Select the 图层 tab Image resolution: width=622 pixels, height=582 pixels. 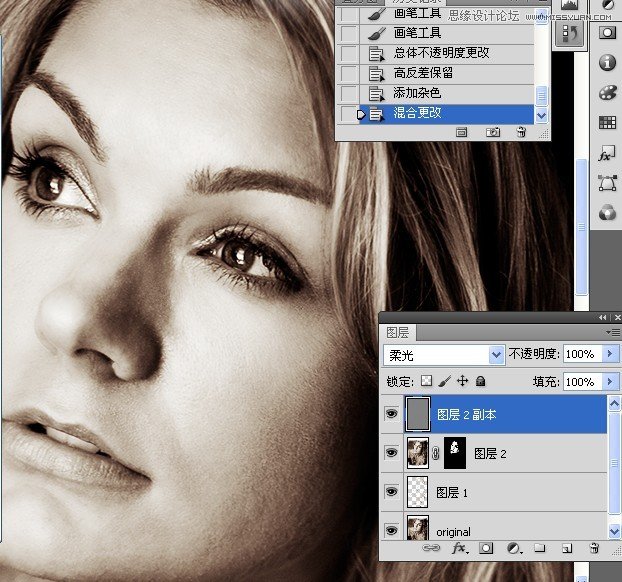(397, 332)
